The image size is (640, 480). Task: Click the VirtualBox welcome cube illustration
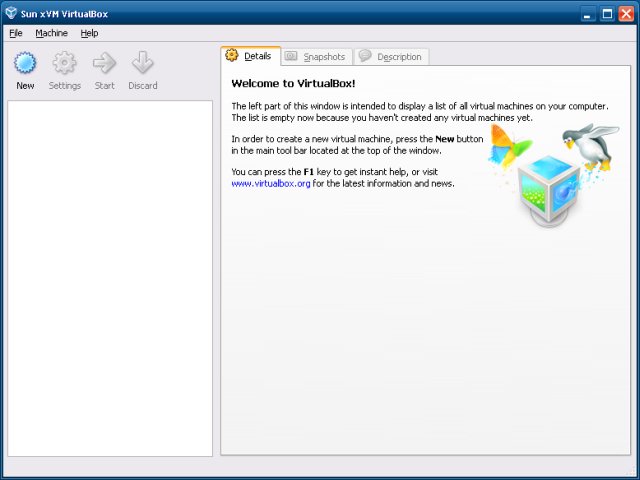(554, 176)
